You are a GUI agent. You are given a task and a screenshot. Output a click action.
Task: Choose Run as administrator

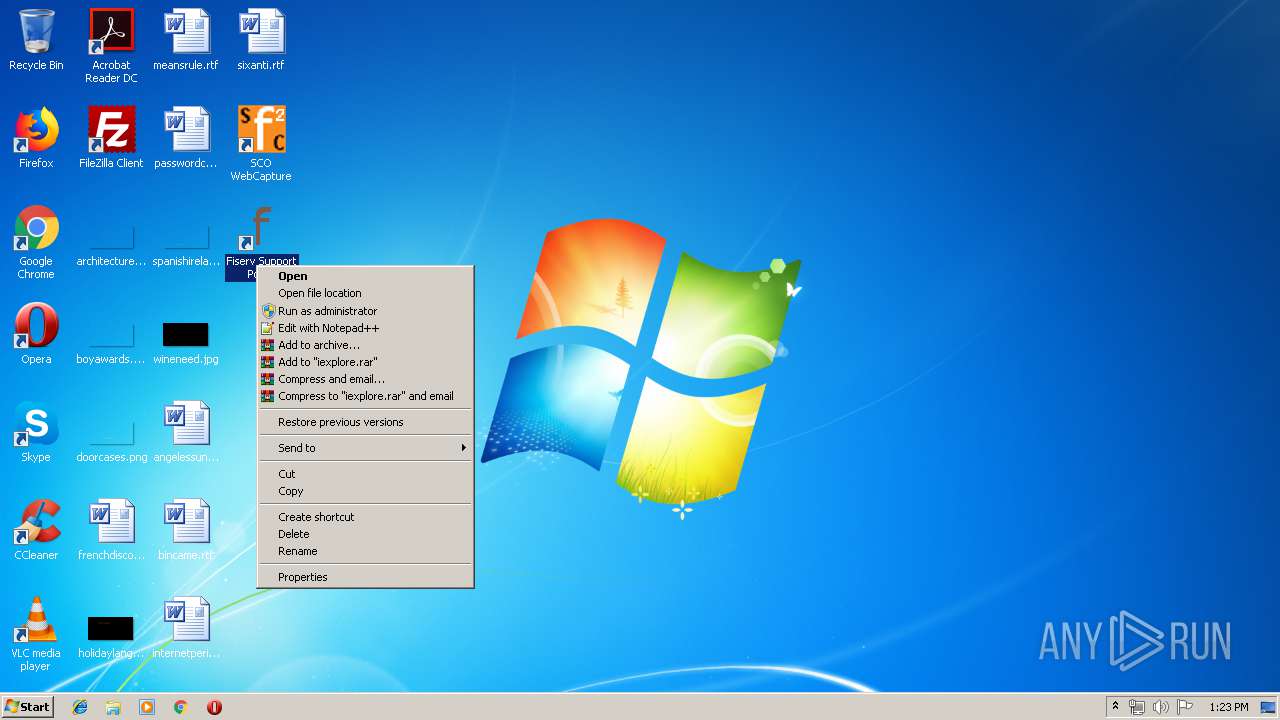point(365,311)
